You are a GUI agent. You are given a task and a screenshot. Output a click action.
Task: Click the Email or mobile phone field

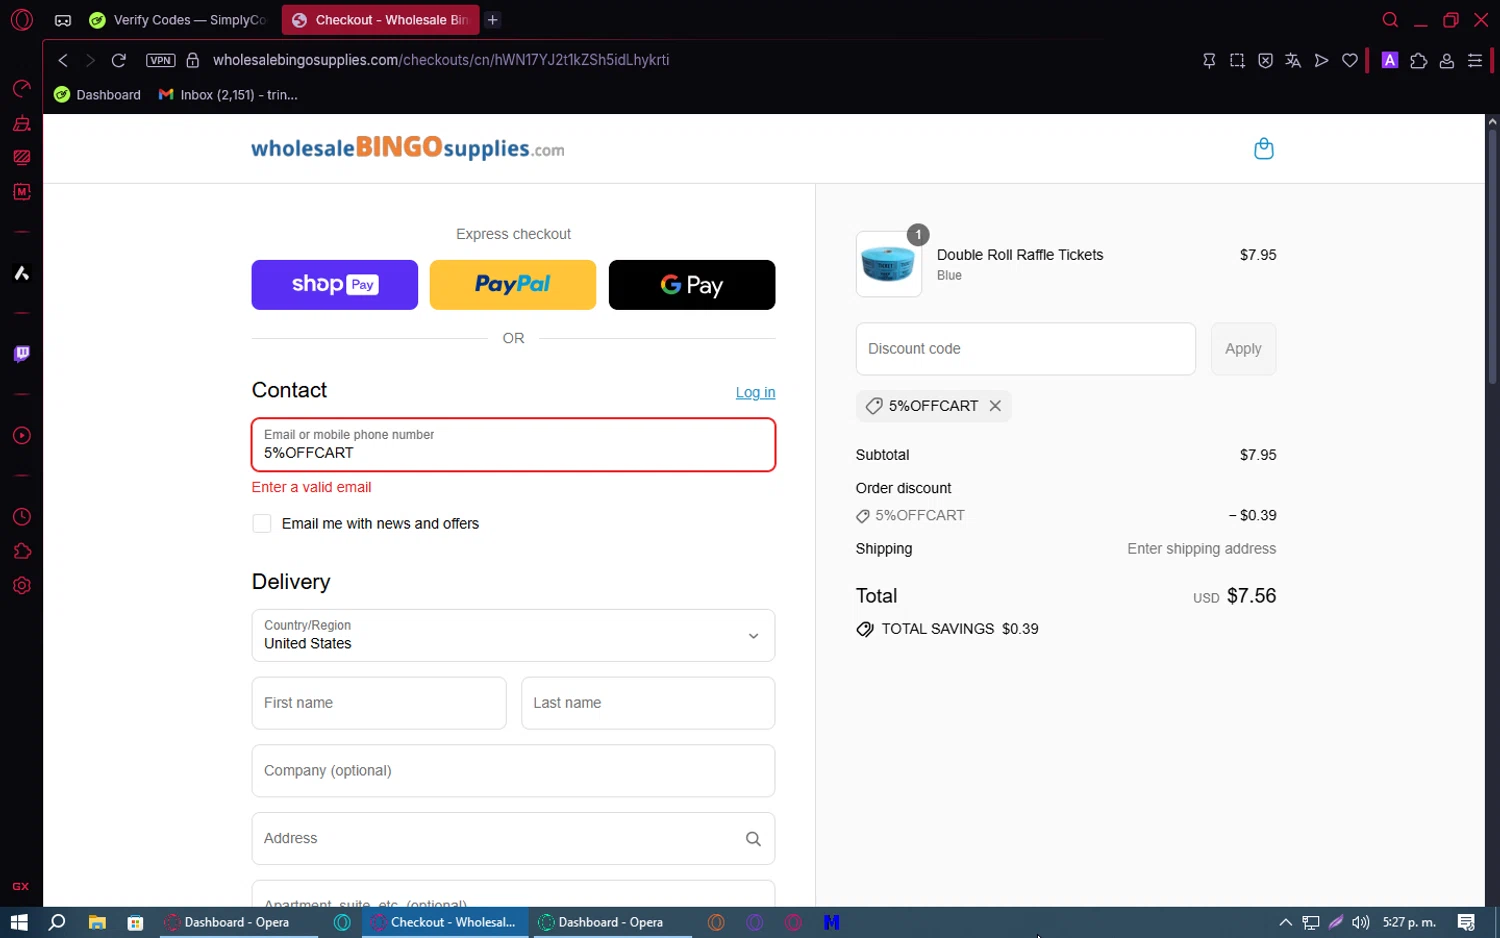coord(513,445)
